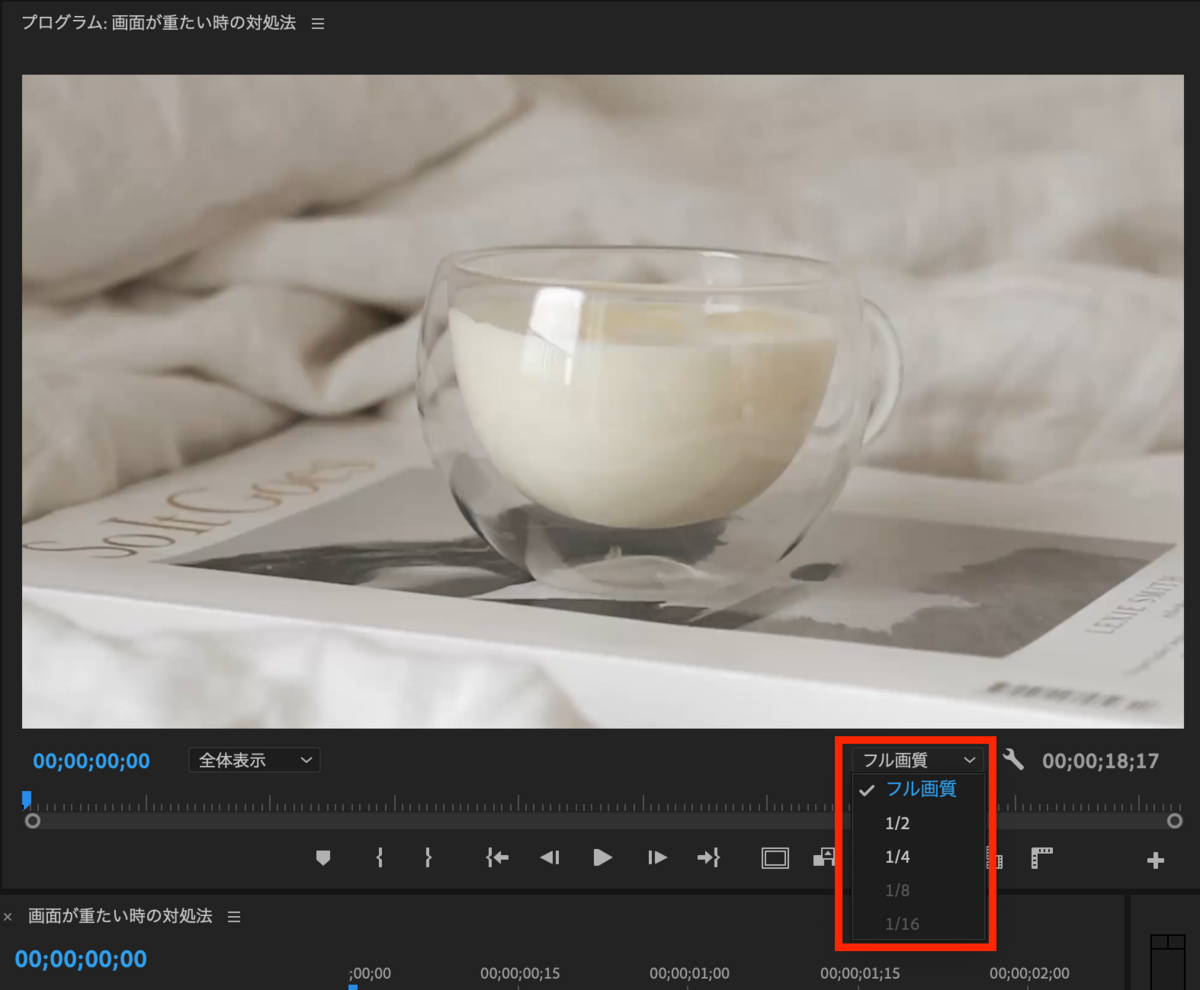This screenshot has height=990, width=1200.
Task: Open the 全体表示 zoom level dropdown
Action: point(254,760)
